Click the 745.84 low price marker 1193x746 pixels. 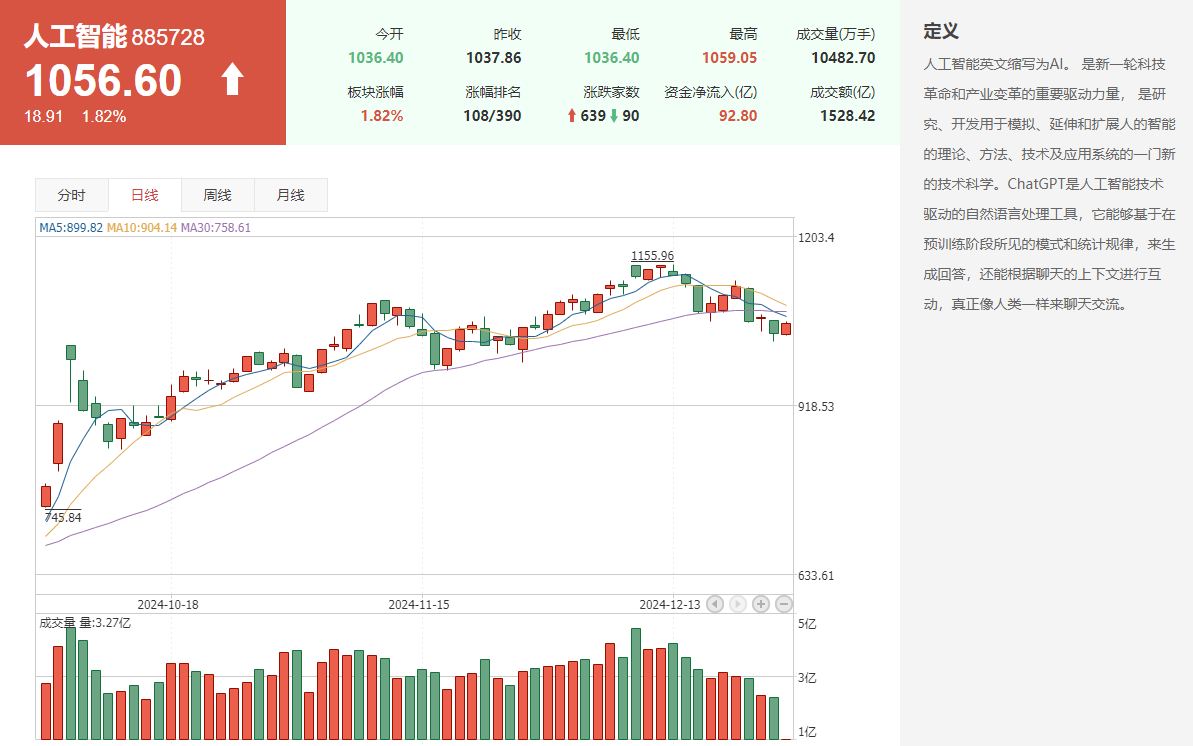pos(63,517)
